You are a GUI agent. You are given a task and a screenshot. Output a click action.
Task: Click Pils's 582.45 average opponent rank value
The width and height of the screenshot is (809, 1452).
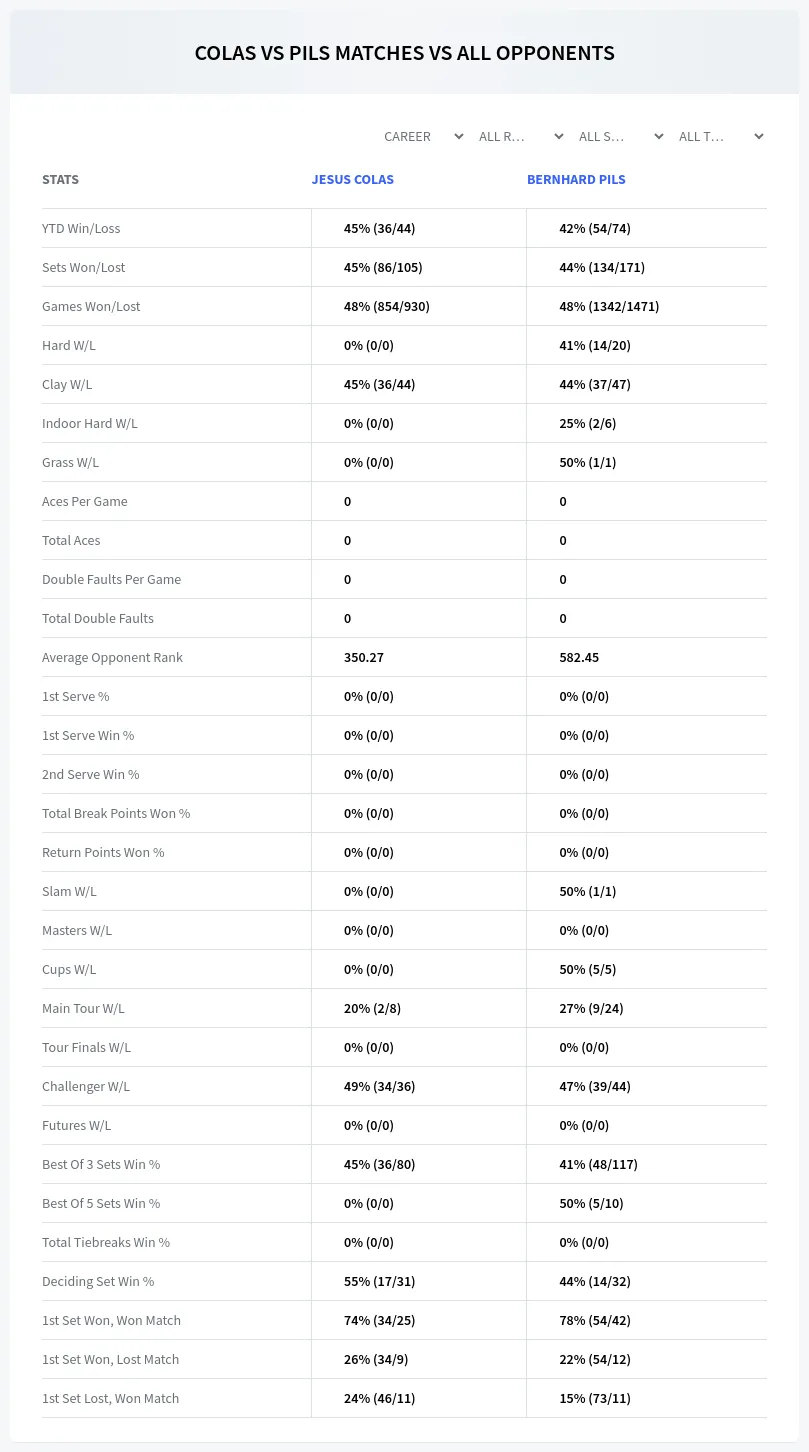click(x=580, y=657)
